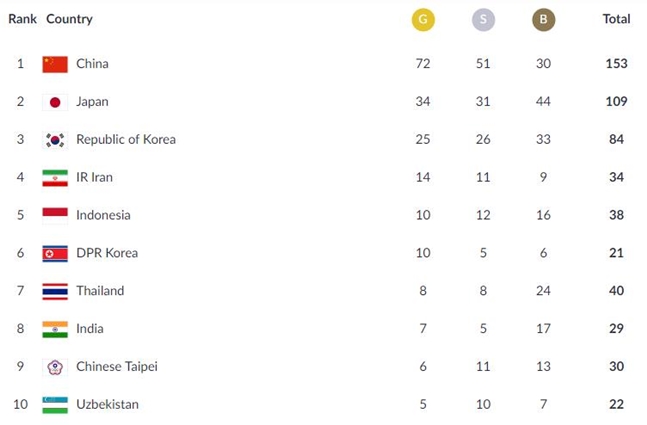Click the gold medal G header icon
The image size is (647, 425).
pyautogui.click(x=422, y=19)
